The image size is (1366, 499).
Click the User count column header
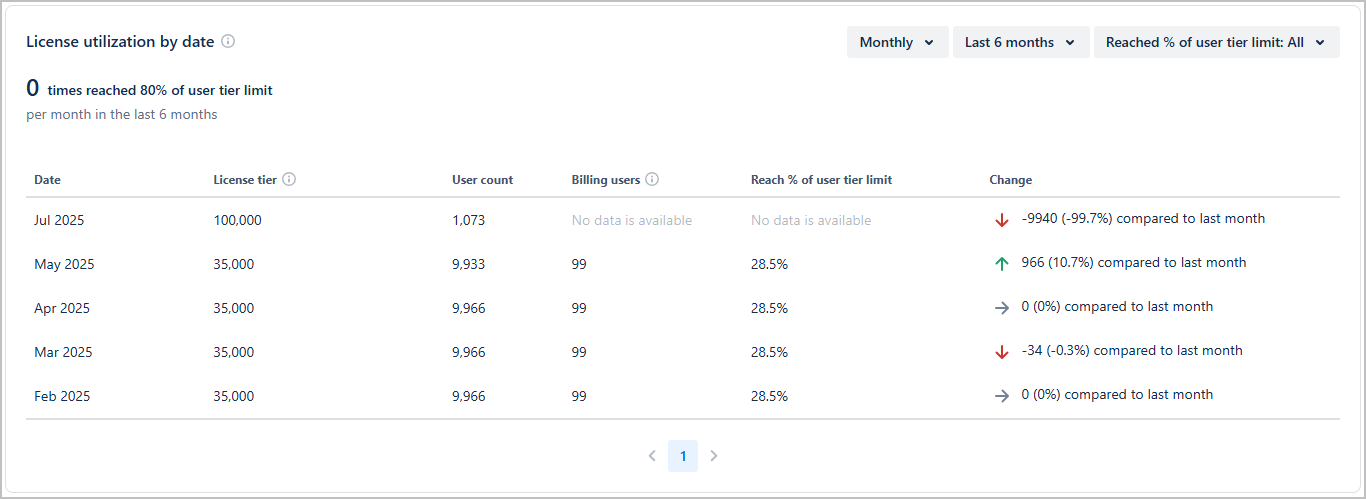click(482, 180)
